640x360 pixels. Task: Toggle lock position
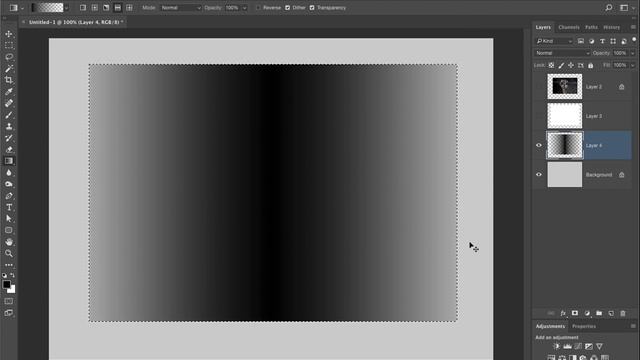pyautogui.click(x=571, y=65)
